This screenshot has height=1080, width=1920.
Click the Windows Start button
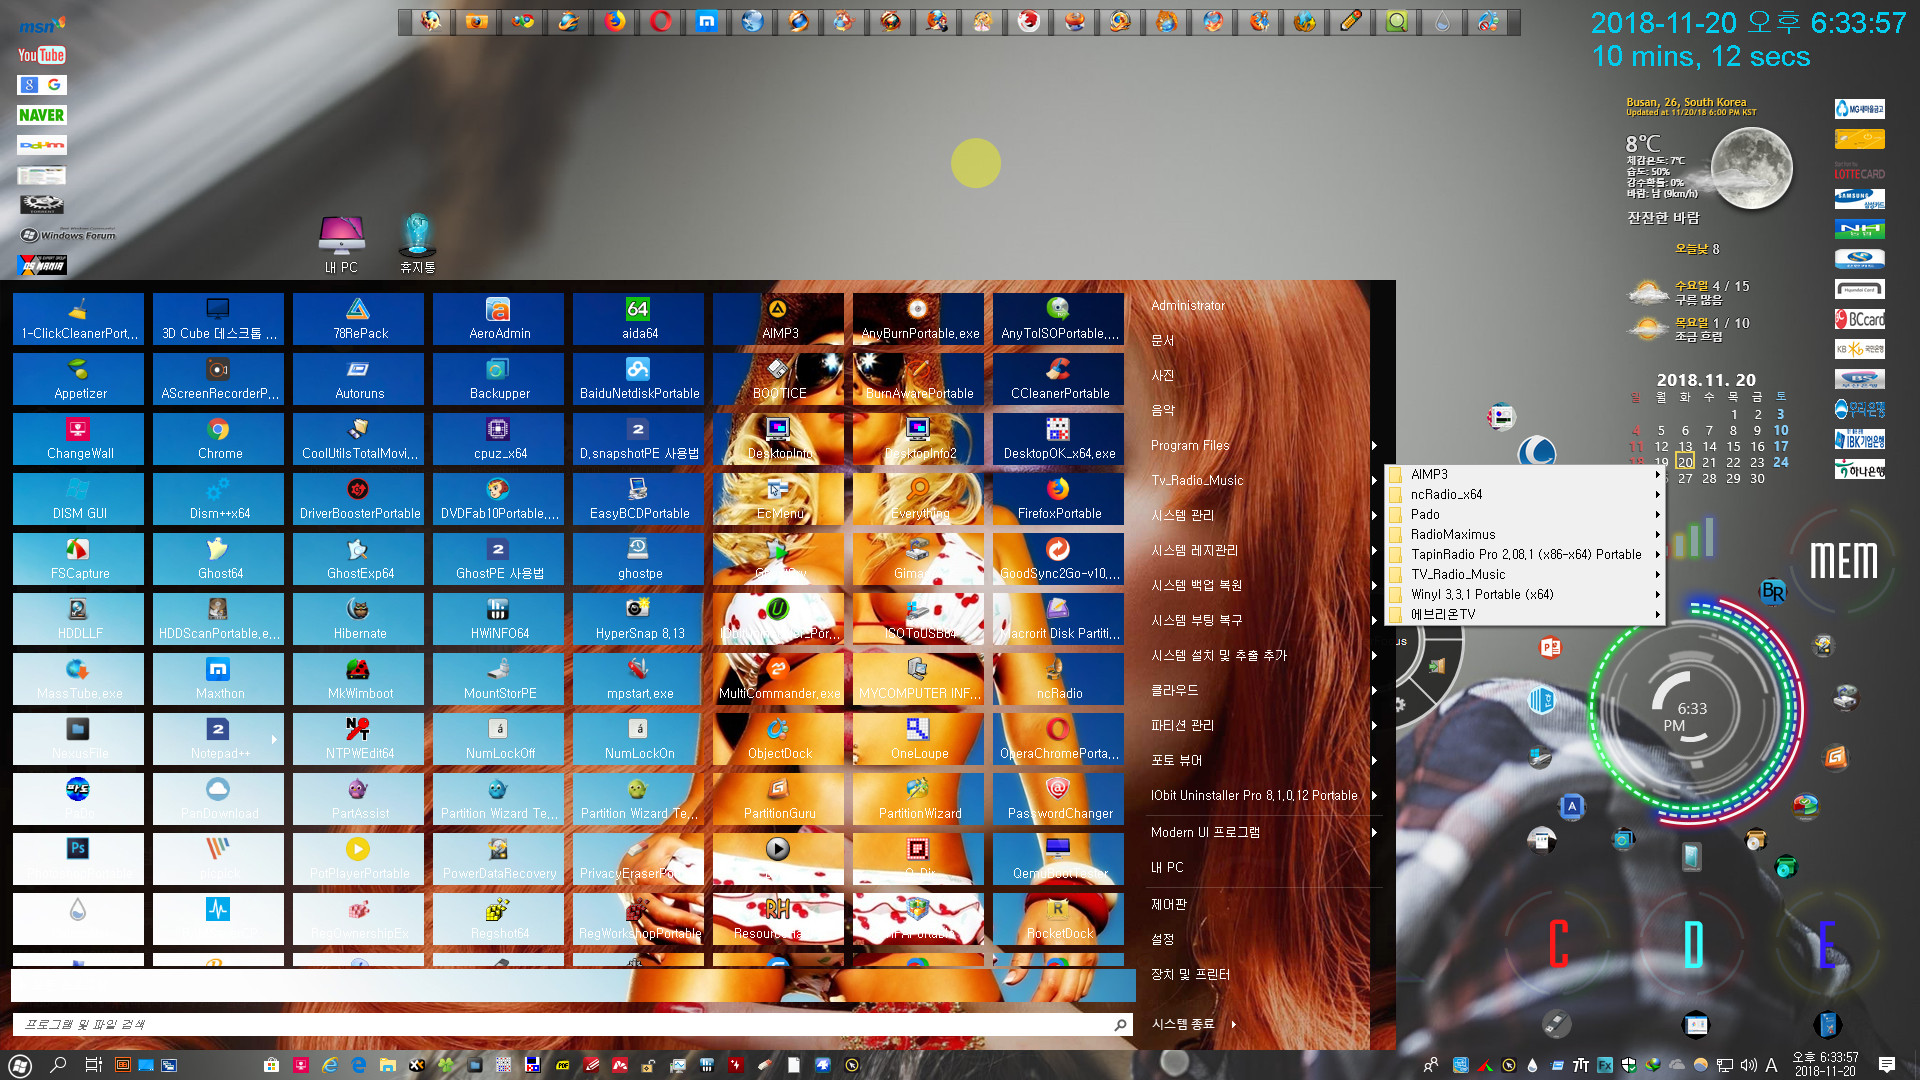[x=20, y=1065]
